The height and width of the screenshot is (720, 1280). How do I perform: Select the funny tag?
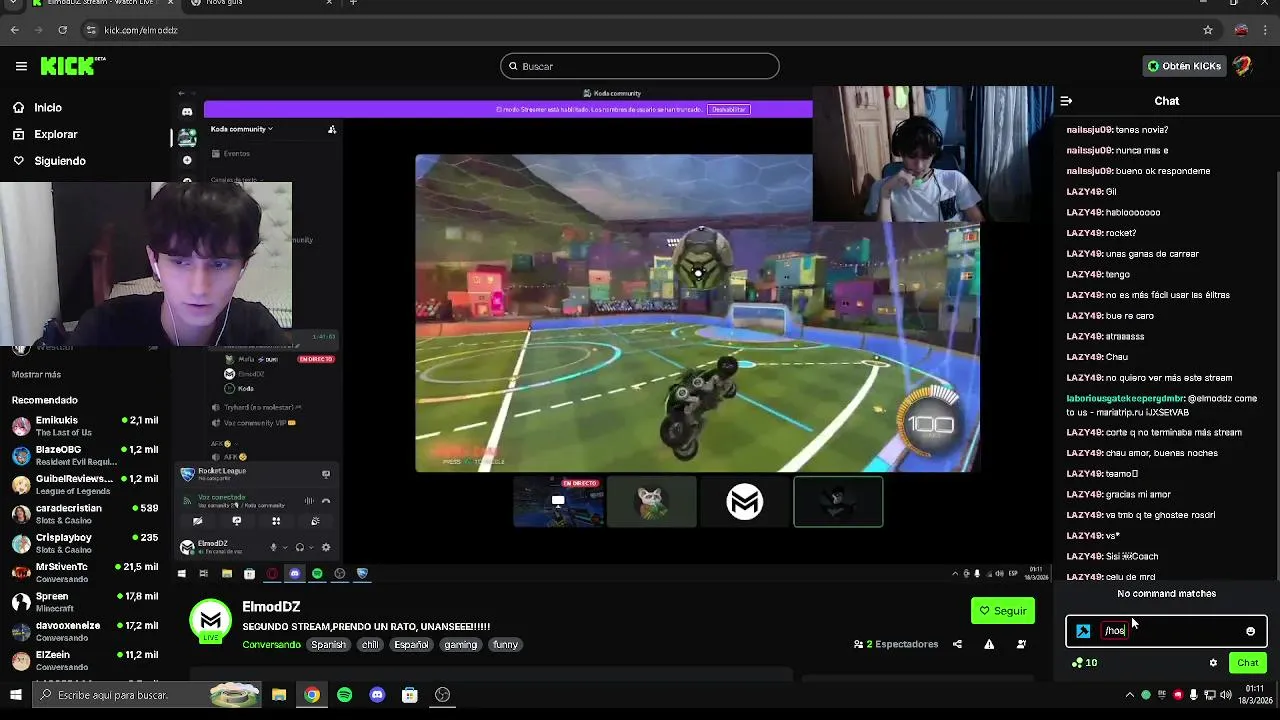click(506, 645)
